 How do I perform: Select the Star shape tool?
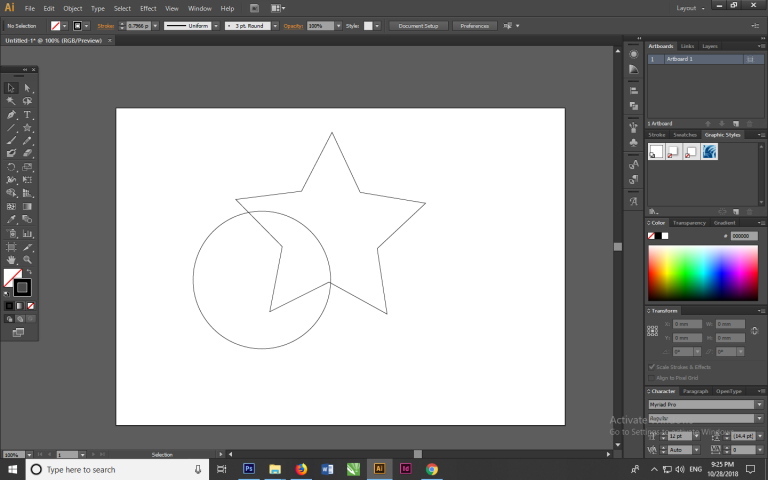pos(28,128)
